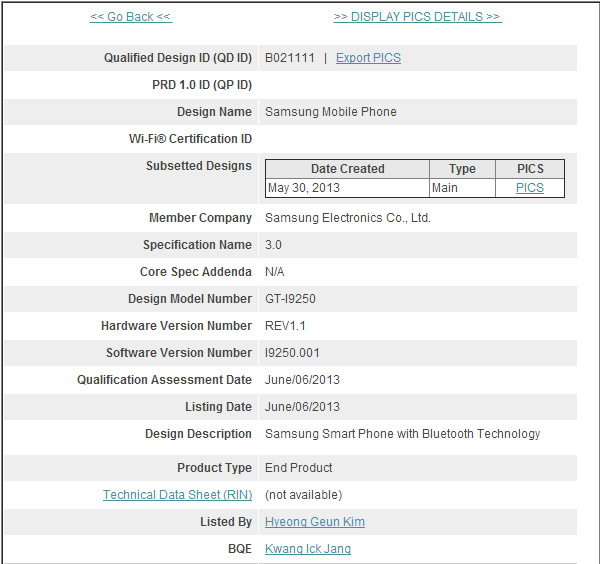Select the Main type table cell
This screenshot has width=600, height=564.
coord(445,188)
